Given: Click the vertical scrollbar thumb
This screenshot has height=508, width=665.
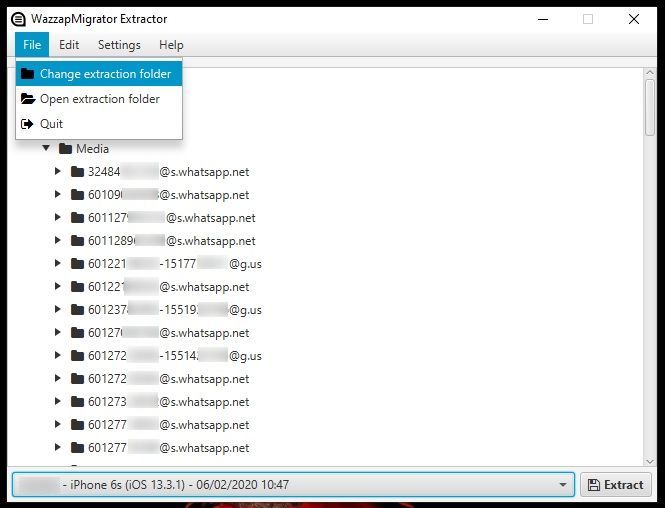Looking at the screenshot, I should tap(650, 107).
